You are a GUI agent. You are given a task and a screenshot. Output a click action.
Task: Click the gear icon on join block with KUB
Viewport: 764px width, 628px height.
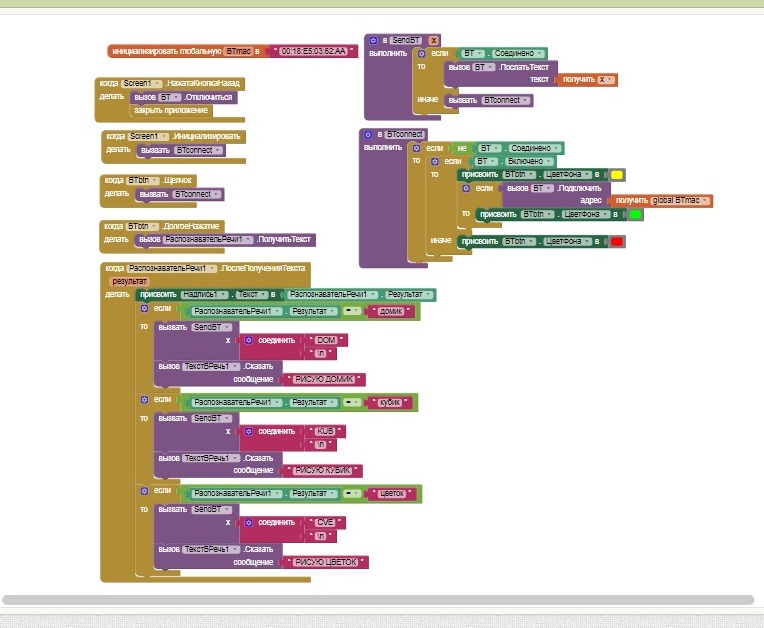click(x=249, y=431)
